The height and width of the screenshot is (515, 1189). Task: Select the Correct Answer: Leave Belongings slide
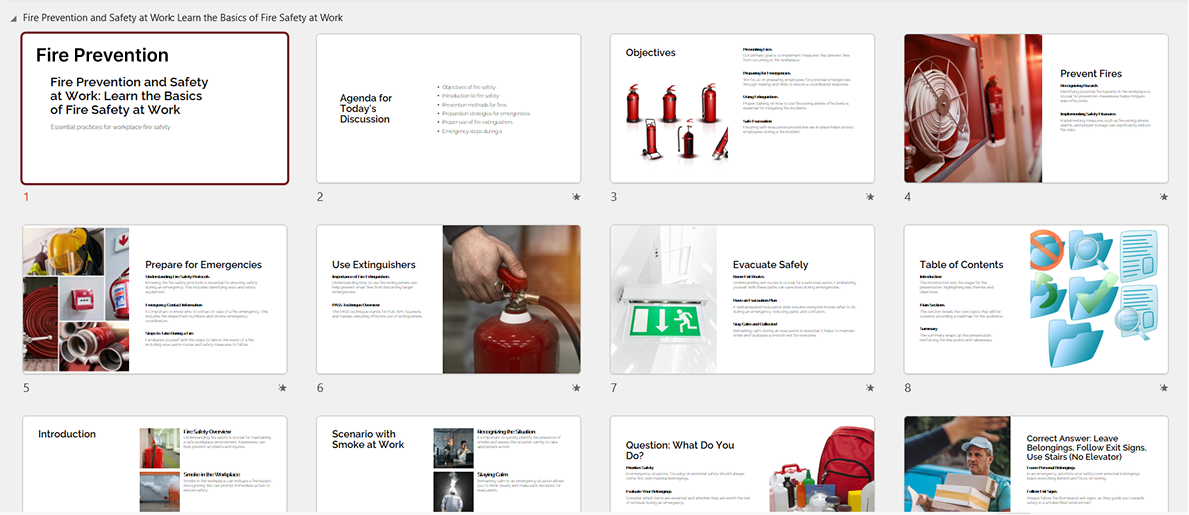1036,464
